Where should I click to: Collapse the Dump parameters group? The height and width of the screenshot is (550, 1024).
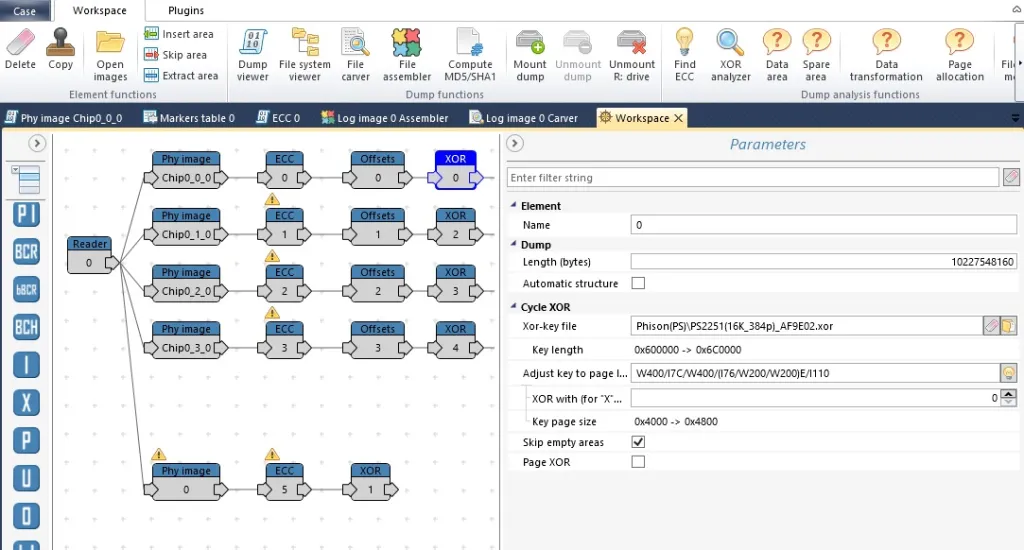tap(513, 244)
